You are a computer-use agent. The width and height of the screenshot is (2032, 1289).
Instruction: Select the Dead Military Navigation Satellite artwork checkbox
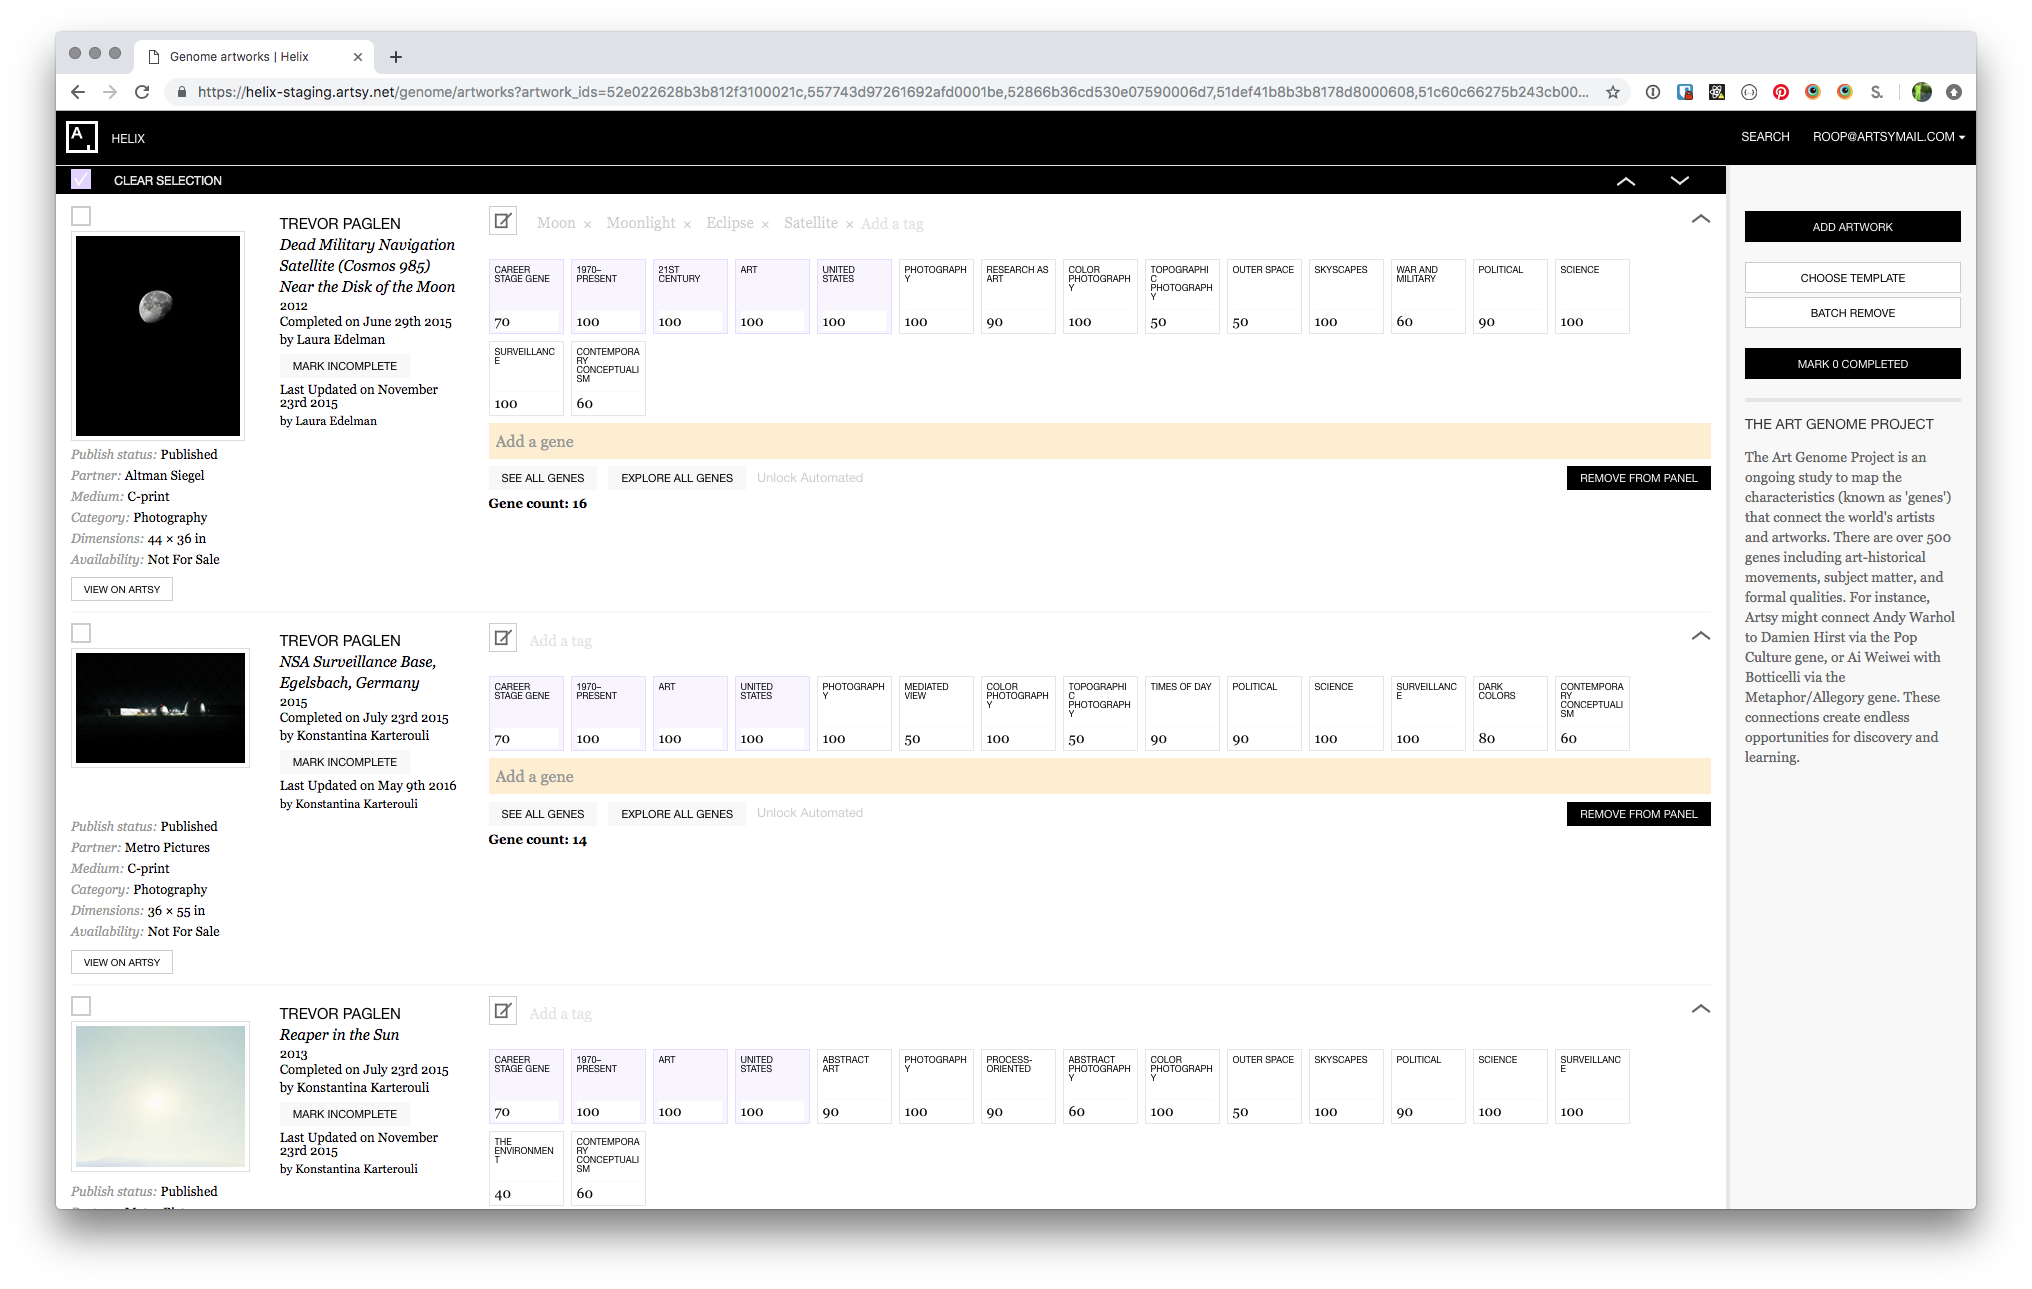pyautogui.click(x=81, y=216)
